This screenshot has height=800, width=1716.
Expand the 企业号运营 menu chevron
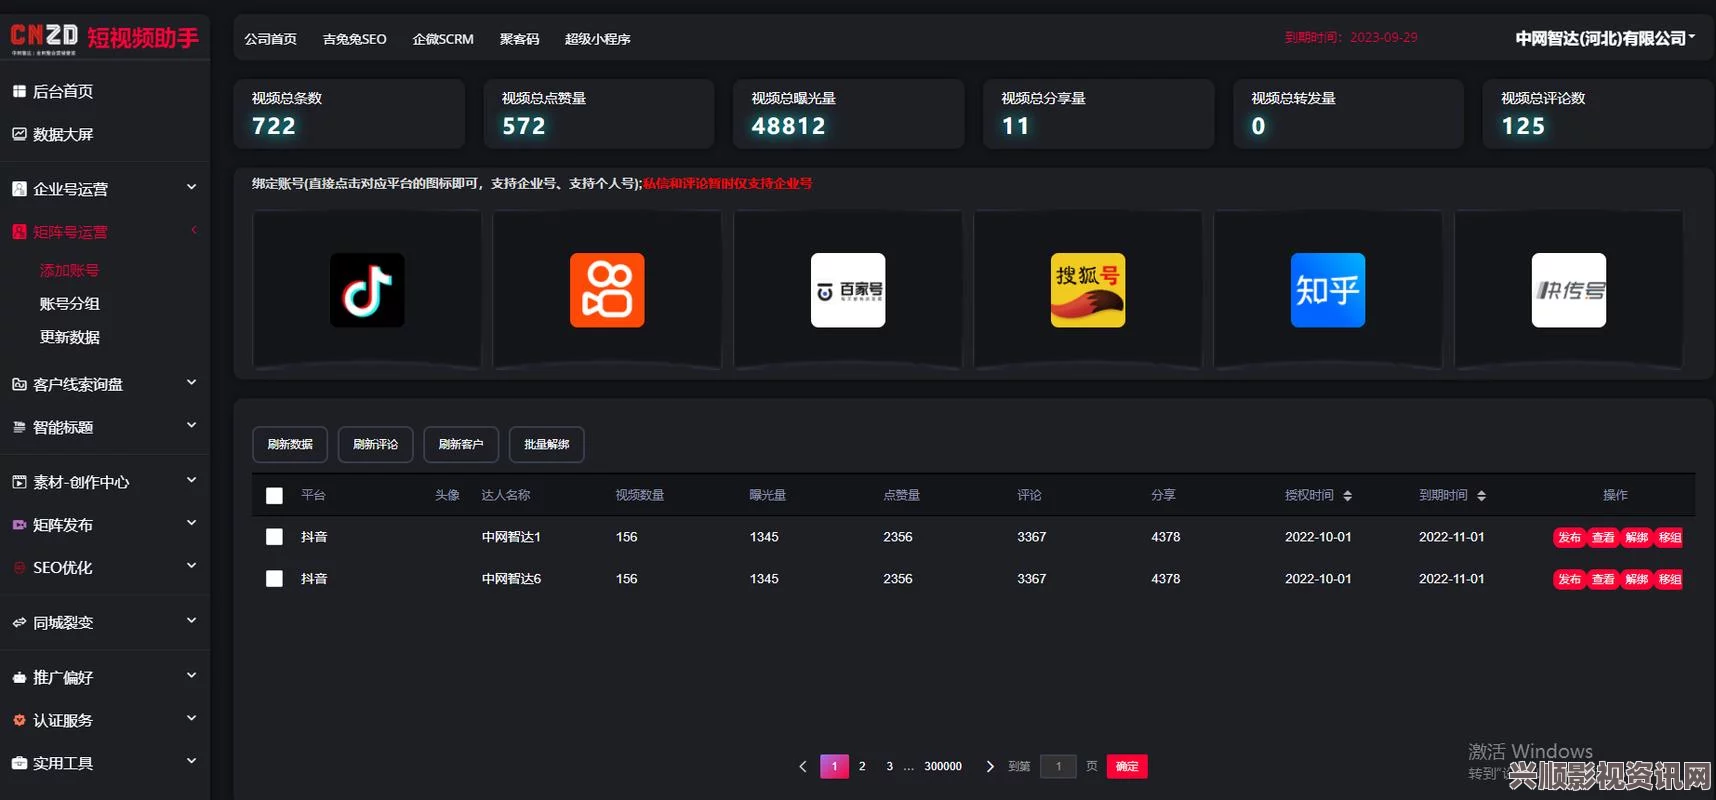[191, 187]
